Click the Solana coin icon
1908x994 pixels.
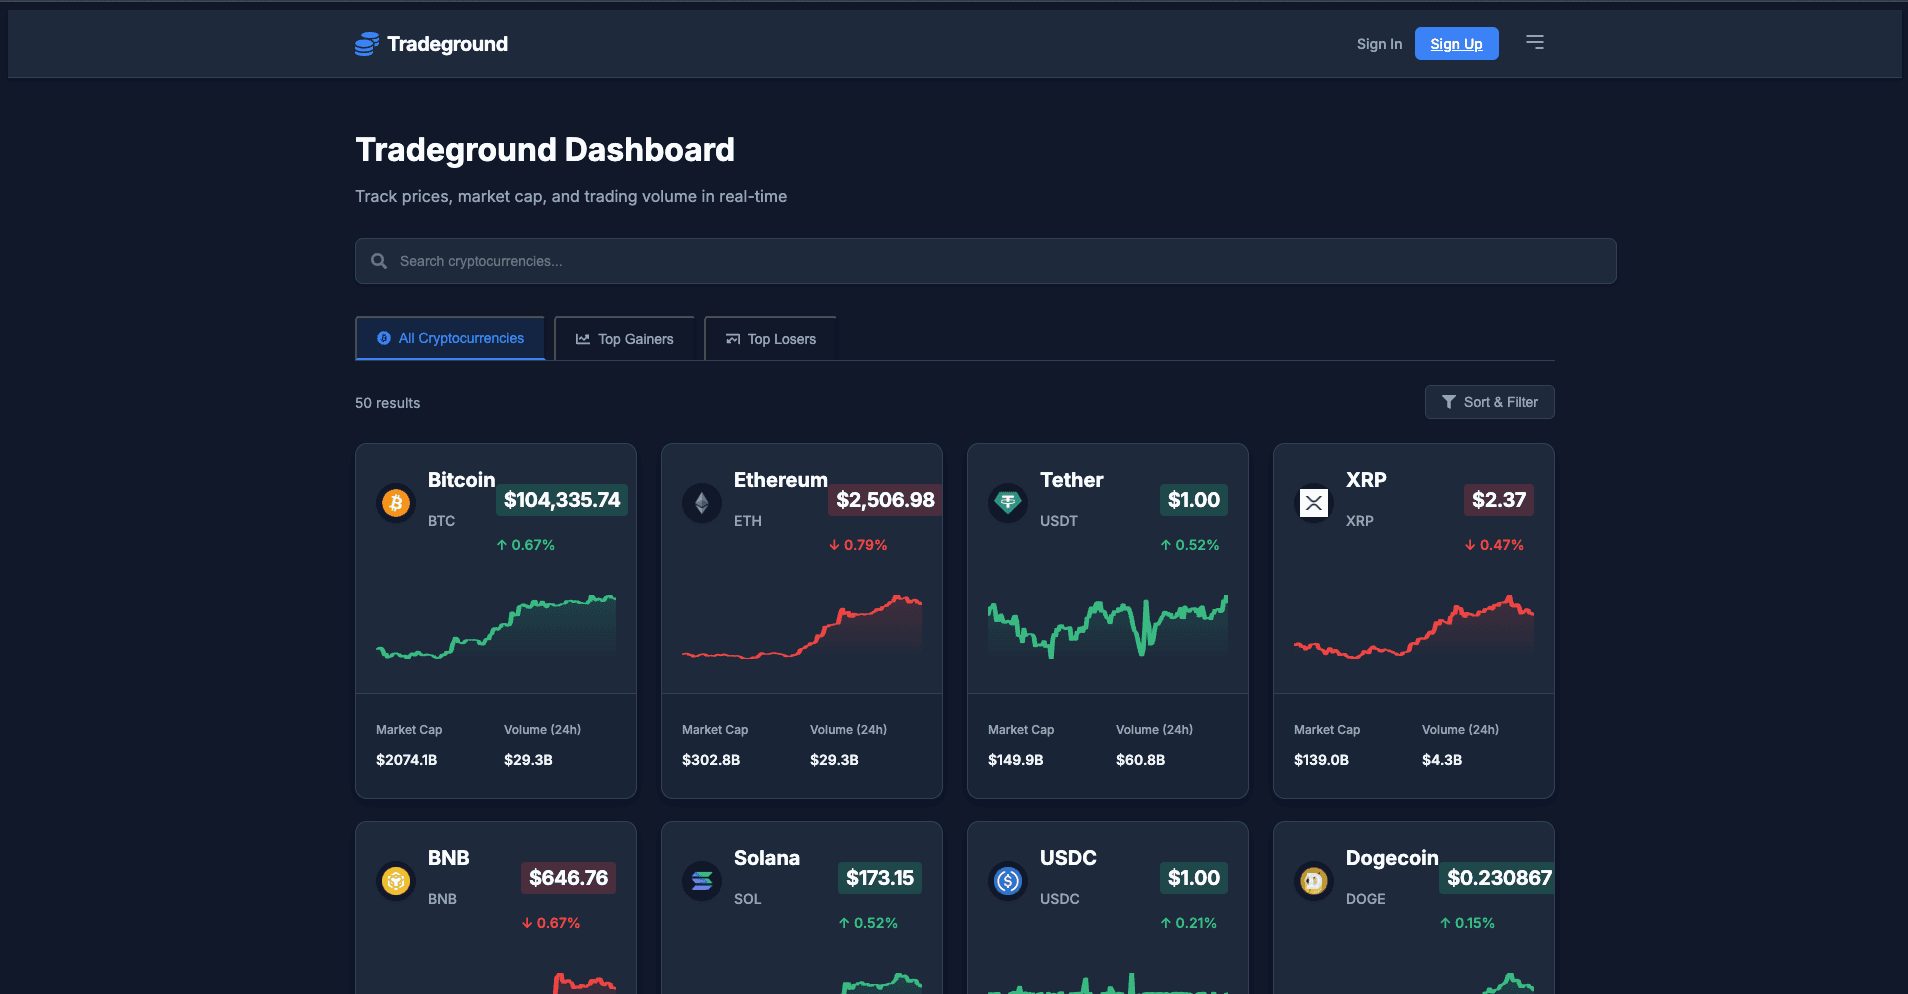(x=702, y=880)
